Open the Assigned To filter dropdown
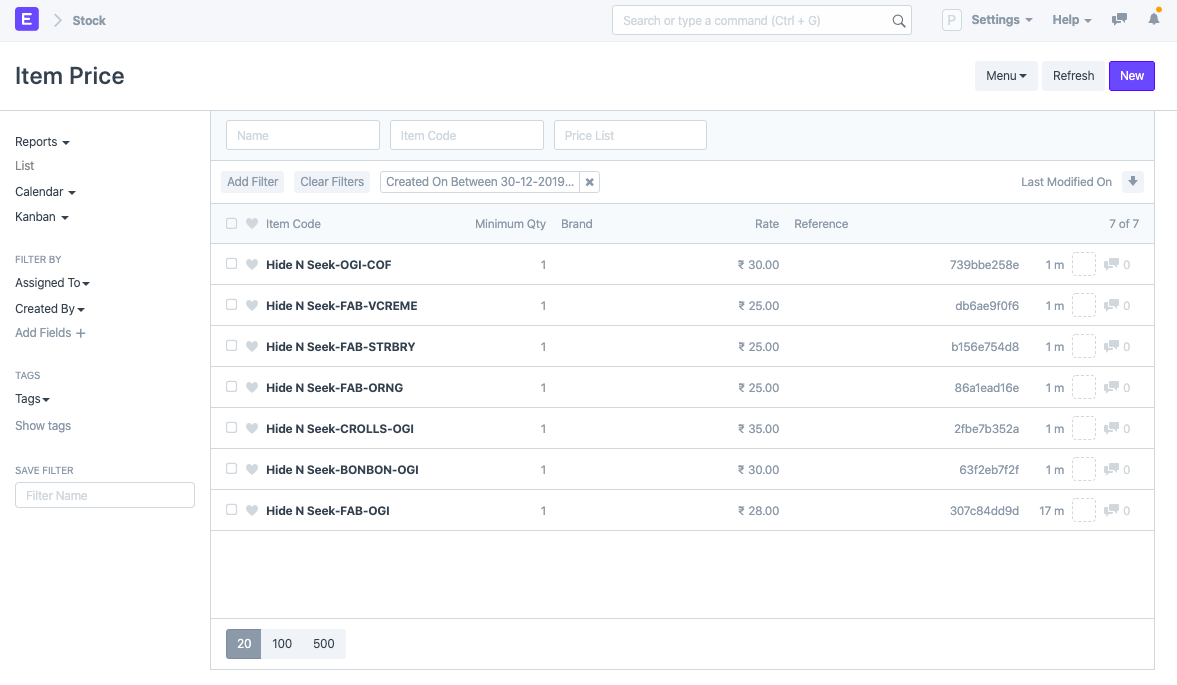 point(53,283)
